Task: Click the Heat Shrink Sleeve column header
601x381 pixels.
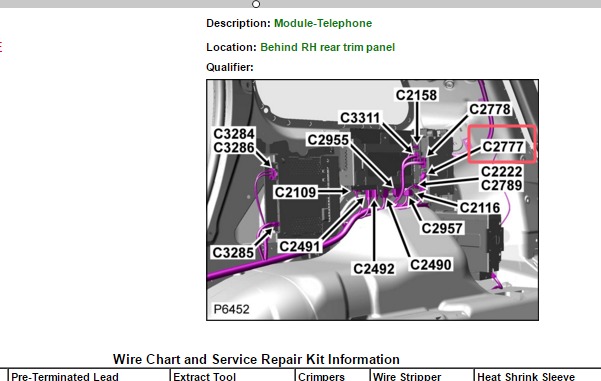Action: [x=526, y=376]
